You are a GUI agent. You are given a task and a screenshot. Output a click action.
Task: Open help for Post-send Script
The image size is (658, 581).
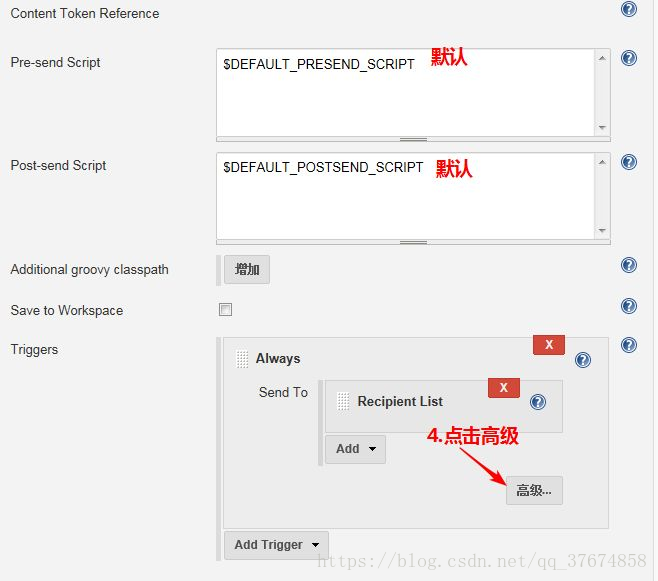pyautogui.click(x=629, y=162)
